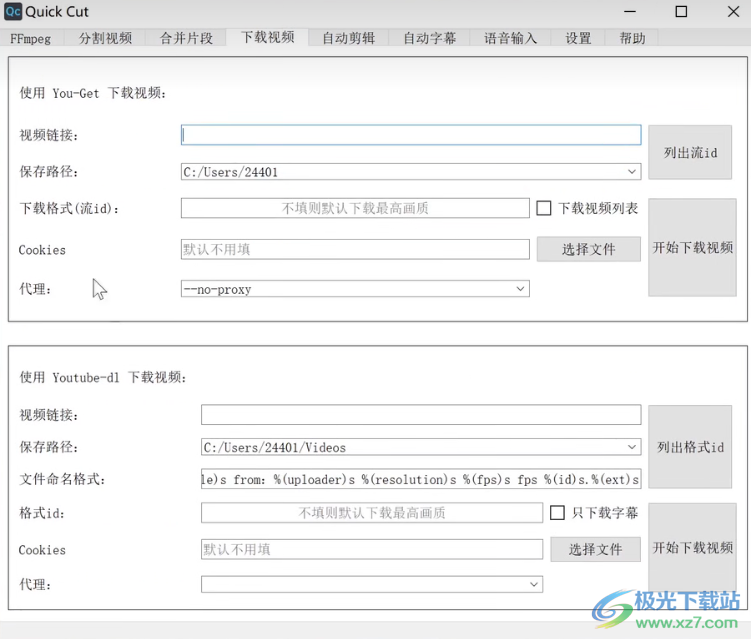The height and width of the screenshot is (639, 751).
Task: Focus the You-Get 视频链接 input field
Action: (411, 135)
